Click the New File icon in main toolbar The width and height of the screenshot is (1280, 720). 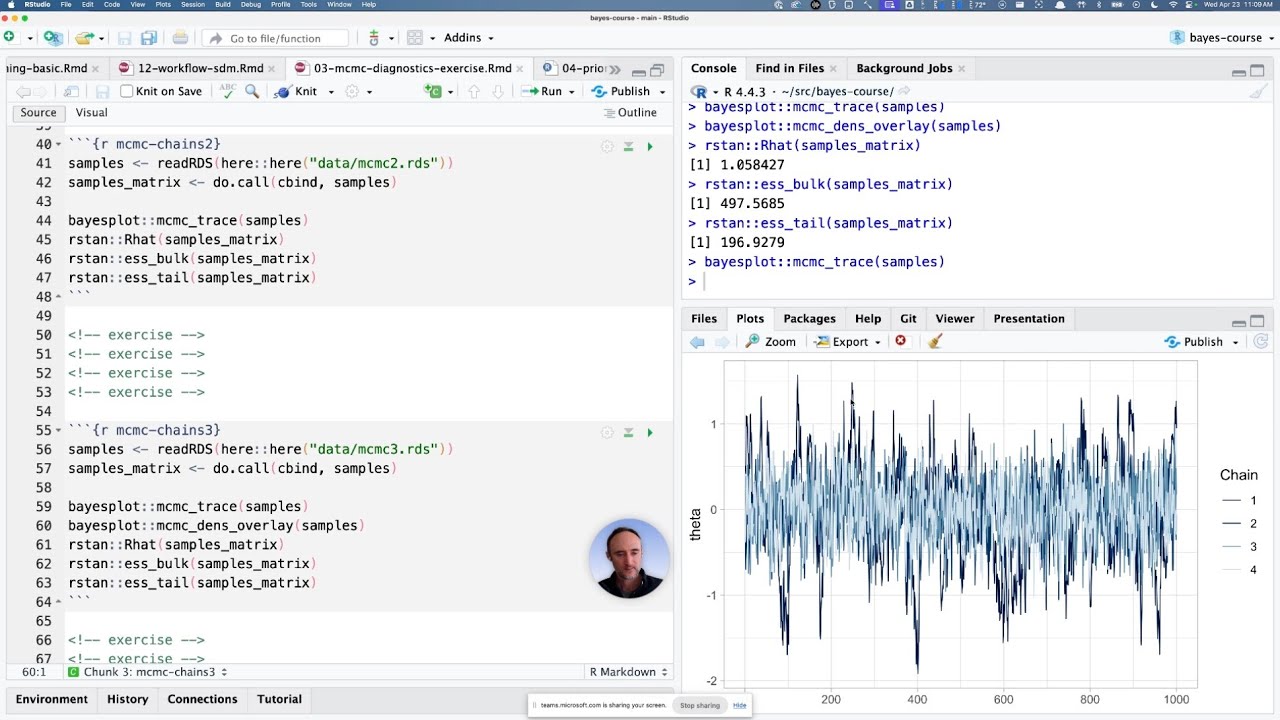pyautogui.click(x=9, y=38)
